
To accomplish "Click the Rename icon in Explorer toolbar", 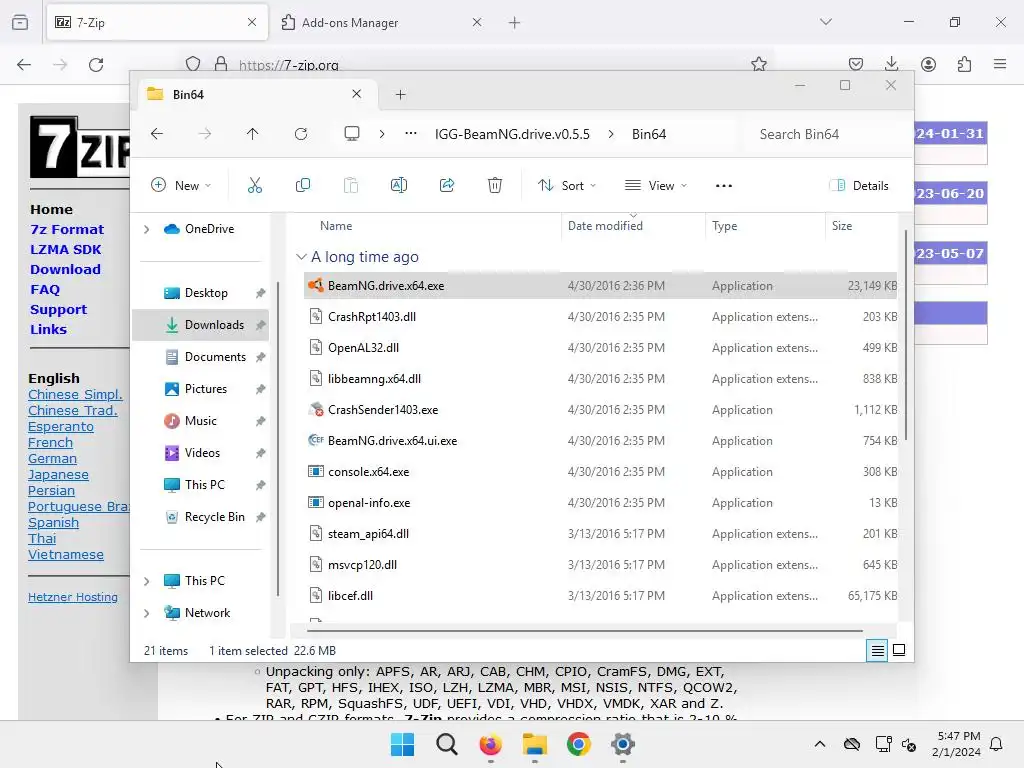I will click(x=398, y=185).
